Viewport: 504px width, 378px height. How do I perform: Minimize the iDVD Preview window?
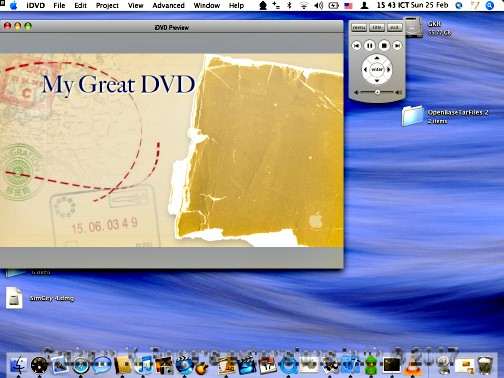click(x=18, y=26)
